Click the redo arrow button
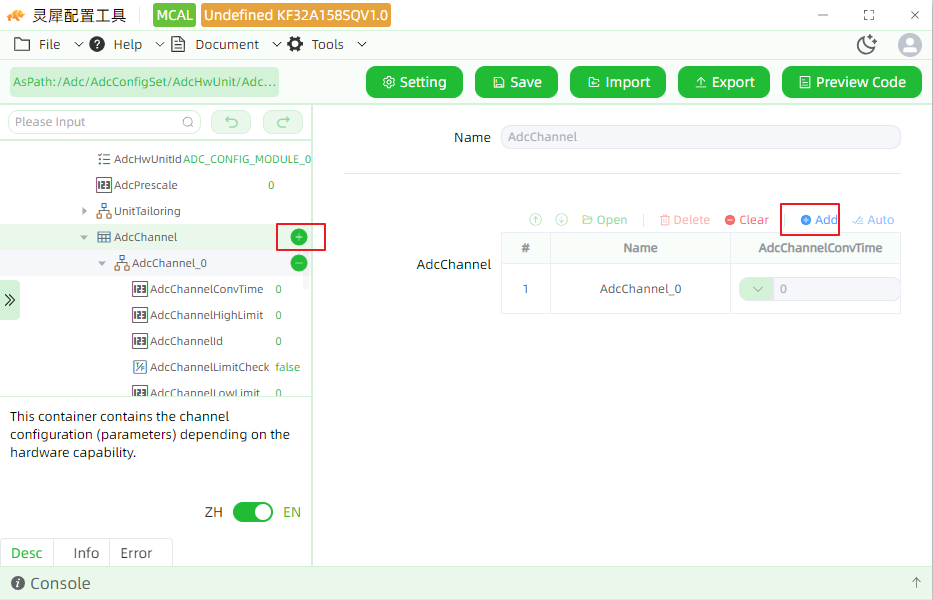933x600 pixels. click(x=283, y=122)
